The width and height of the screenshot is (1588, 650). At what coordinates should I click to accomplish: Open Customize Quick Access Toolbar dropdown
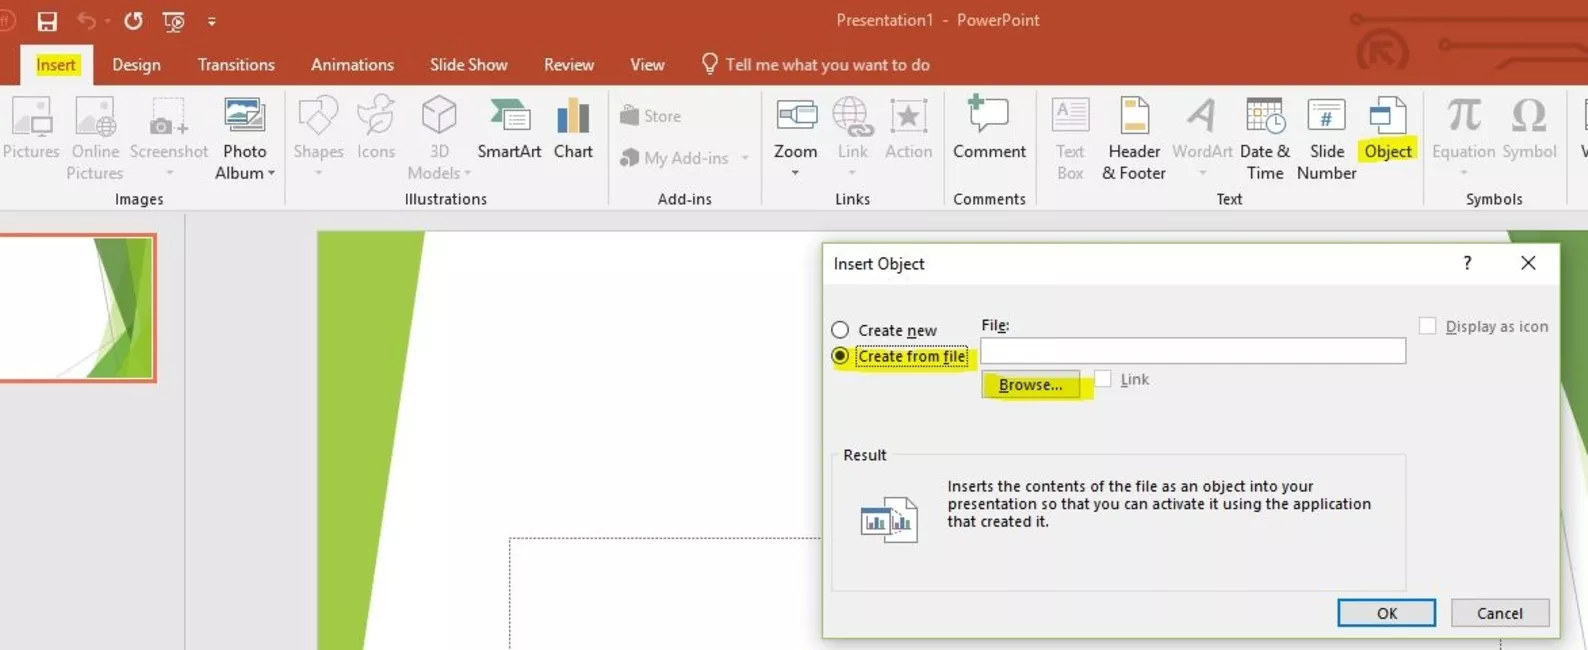coord(212,21)
